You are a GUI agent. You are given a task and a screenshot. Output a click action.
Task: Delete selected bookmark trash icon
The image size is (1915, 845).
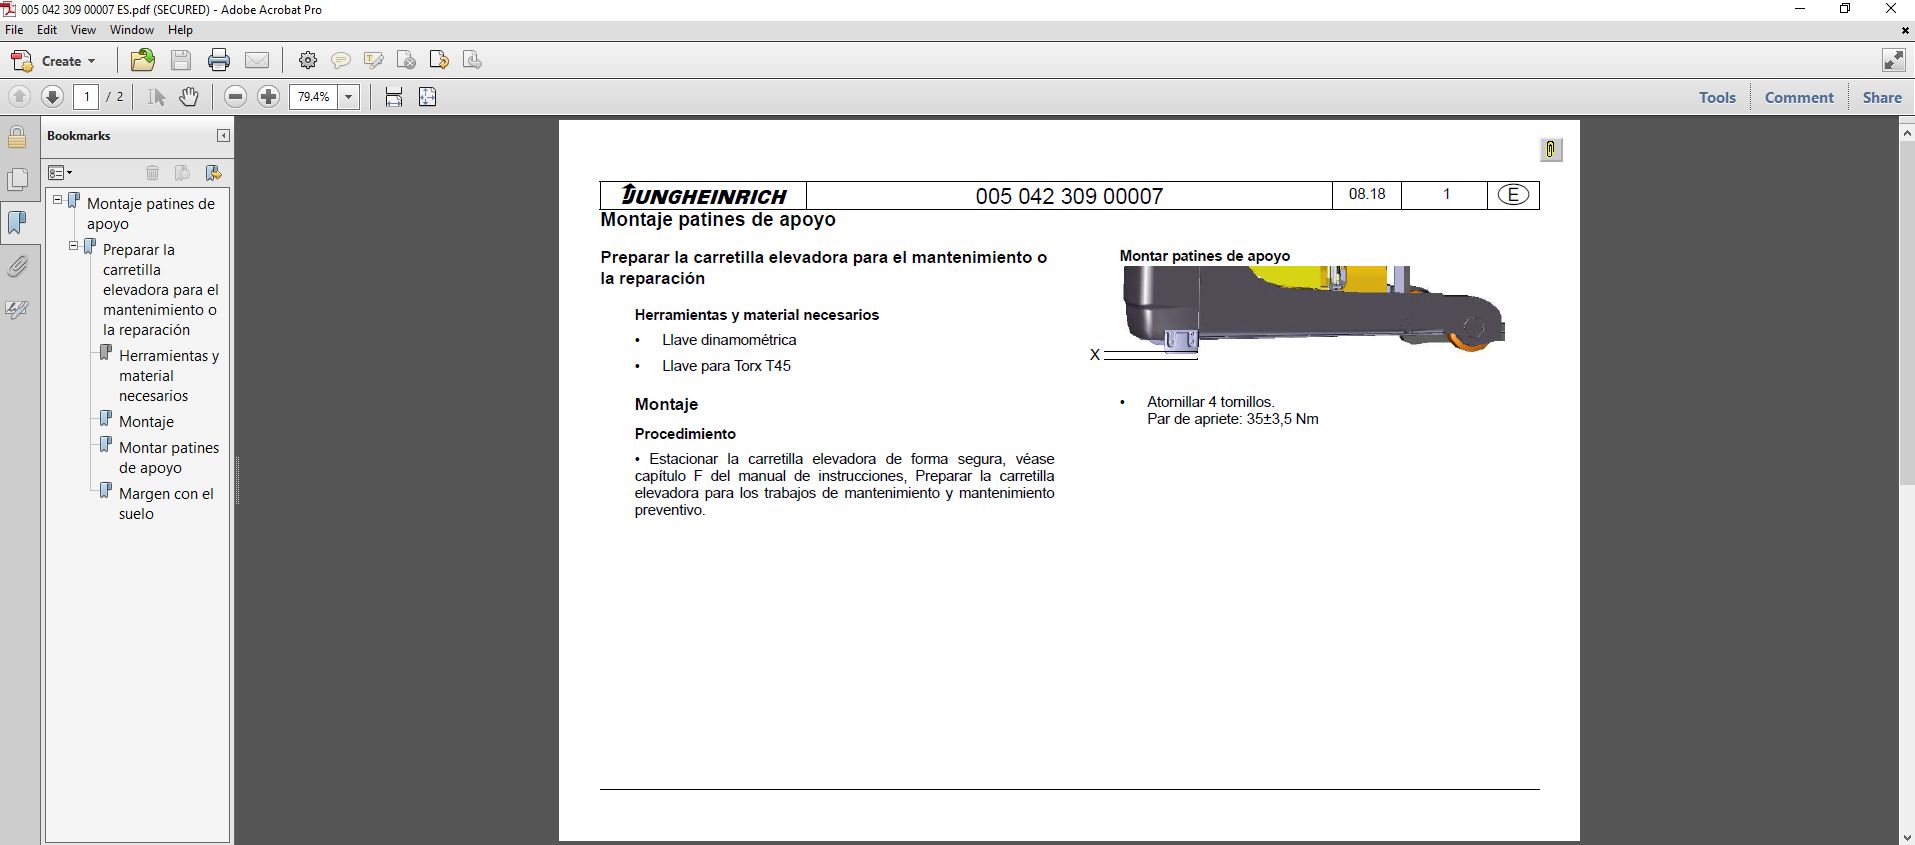(x=152, y=173)
